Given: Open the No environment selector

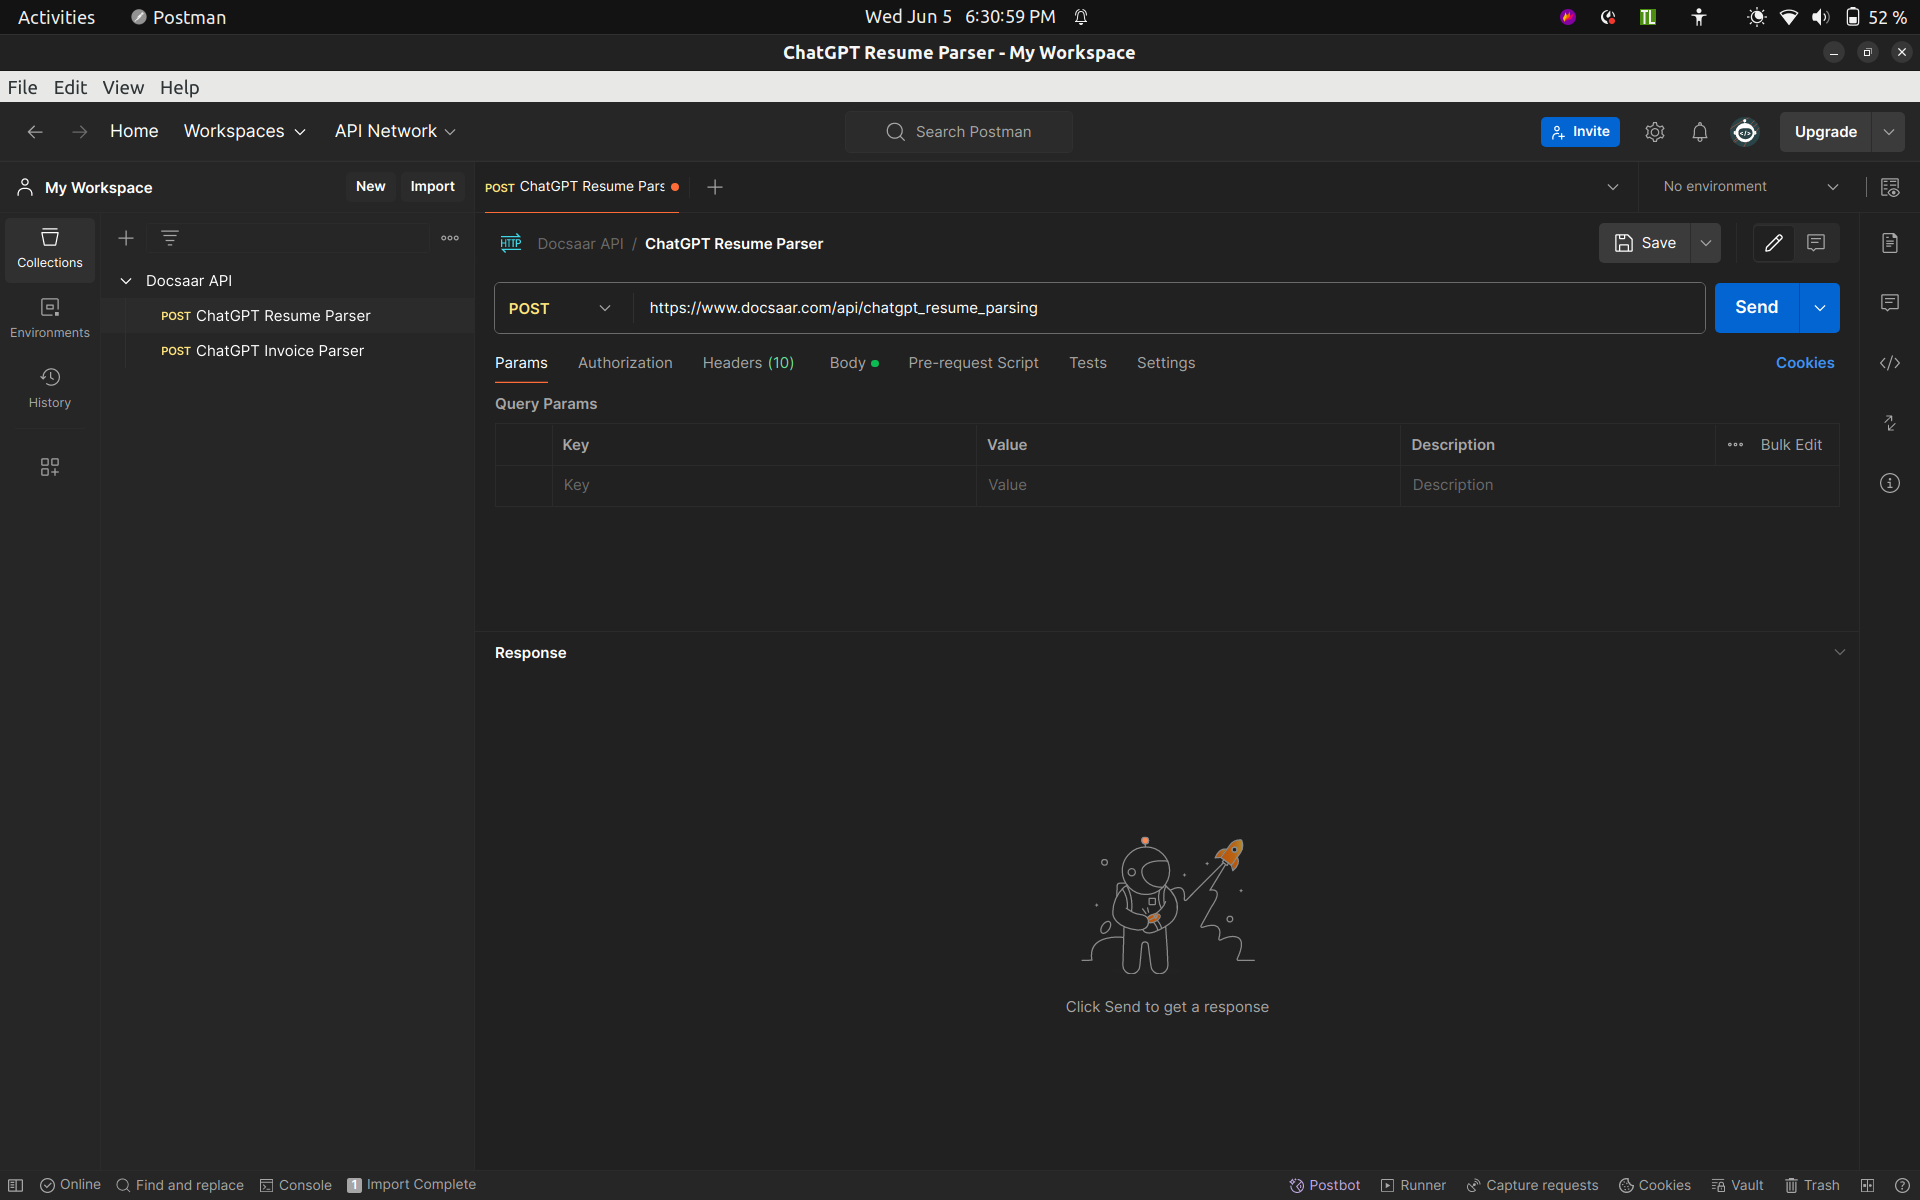Looking at the screenshot, I should pyautogui.click(x=1750, y=187).
